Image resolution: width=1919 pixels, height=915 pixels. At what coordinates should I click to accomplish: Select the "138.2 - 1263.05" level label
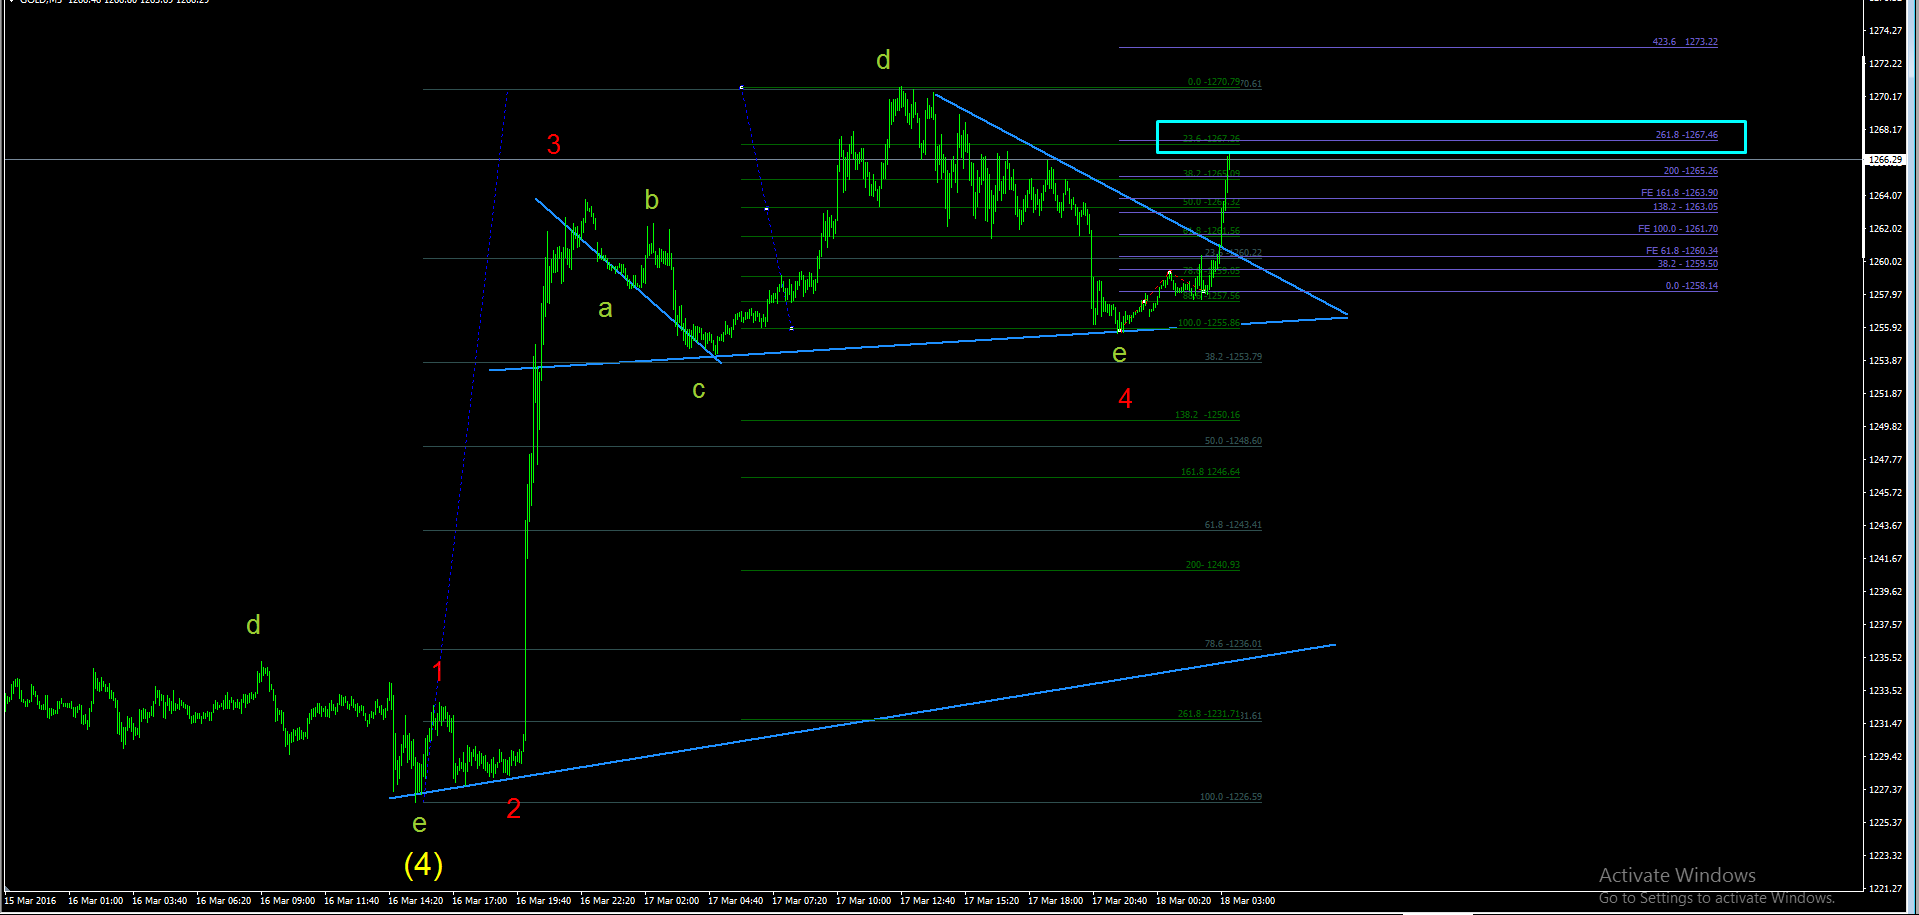click(1685, 207)
